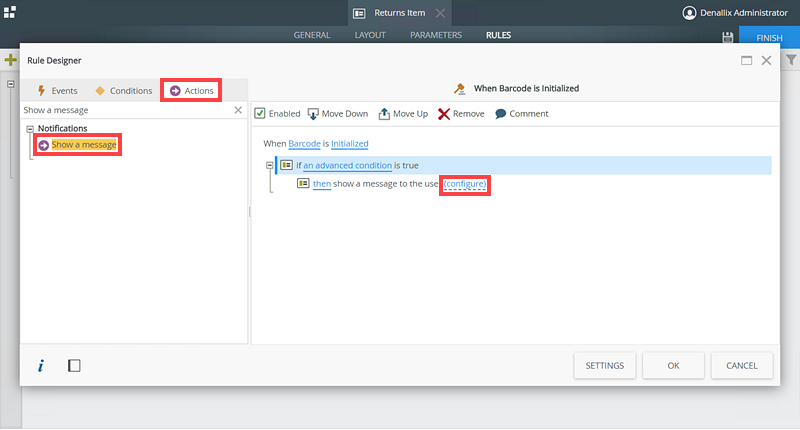
Task: Collapse the Notifications tree node
Action: pos(30,129)
